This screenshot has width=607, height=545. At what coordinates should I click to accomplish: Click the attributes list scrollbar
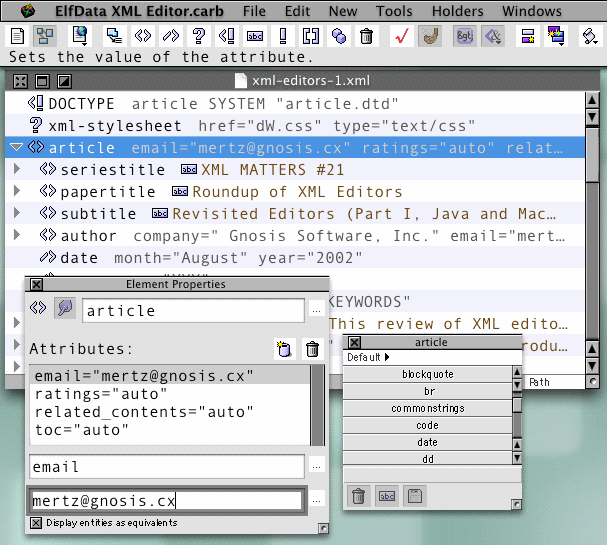coord(317,405)
